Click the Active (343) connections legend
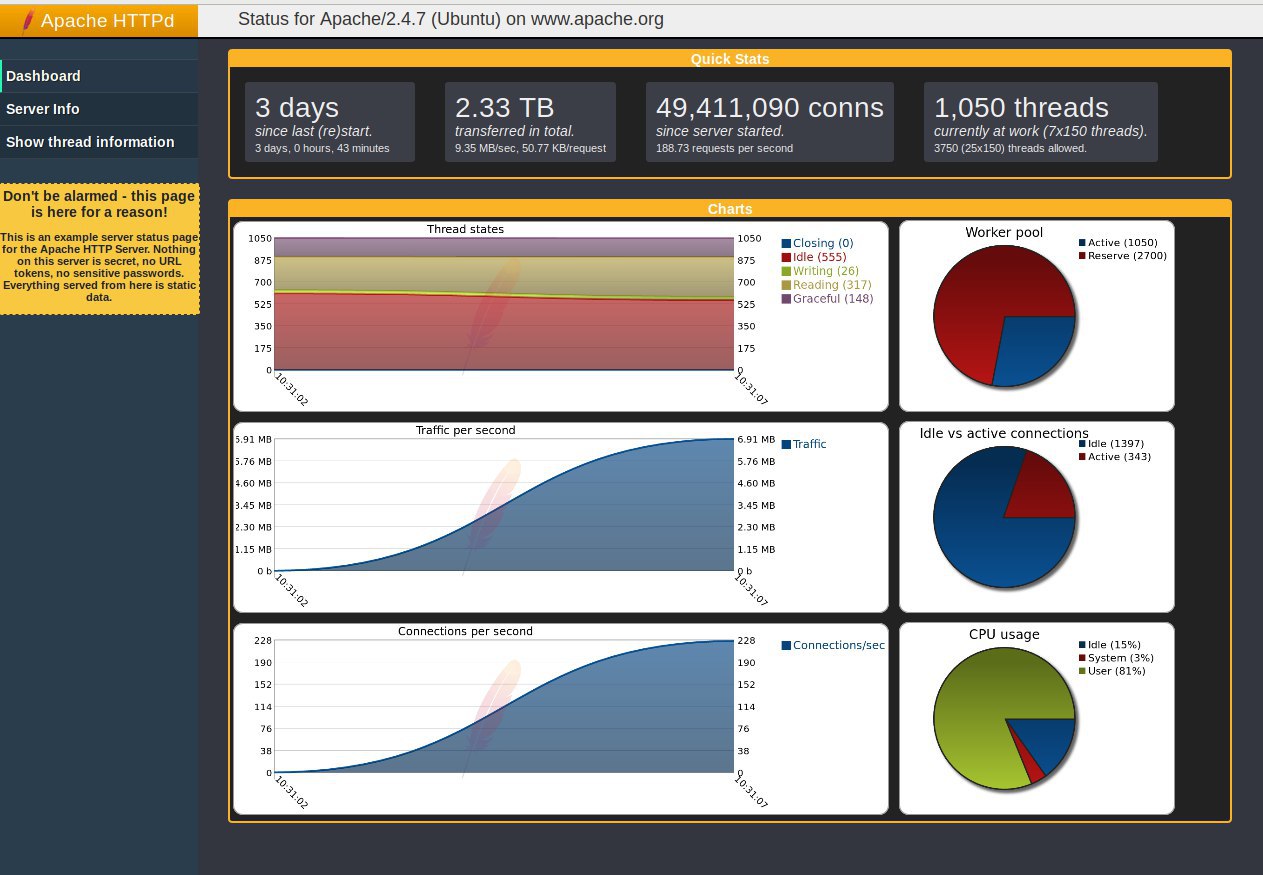This screenshot has height=875, width=1263. tap(1115, 456)
